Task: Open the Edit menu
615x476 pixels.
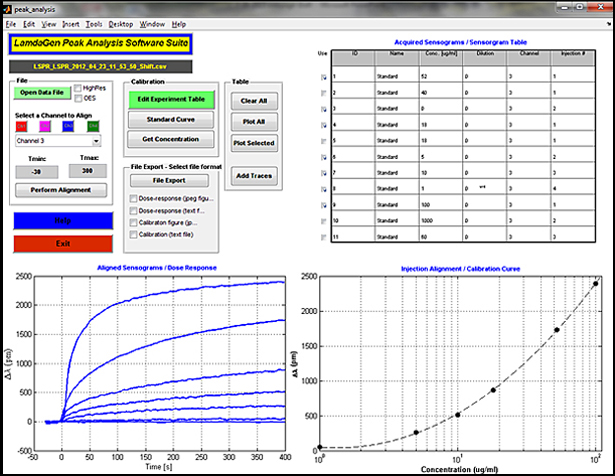Action: (x=29, y=24)
